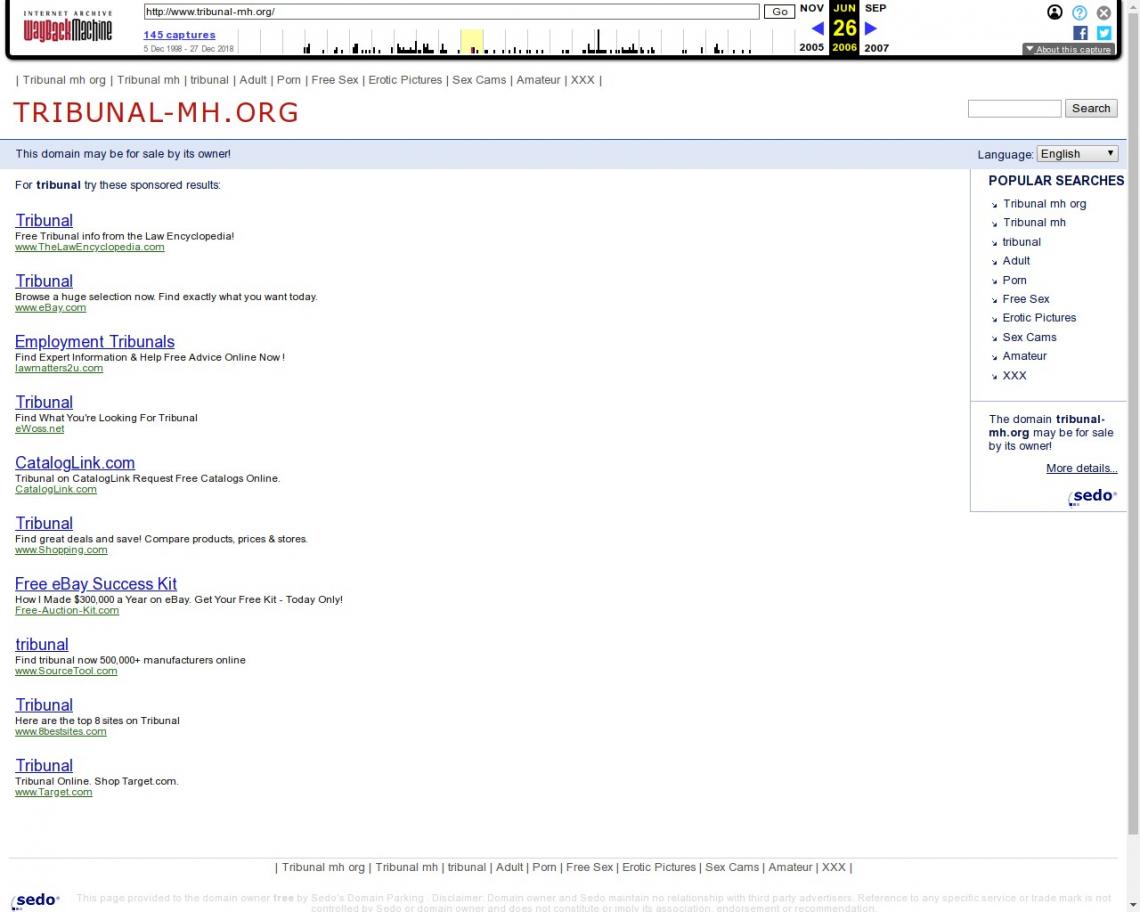Select Erotic Pictures in Popular Searches
The width and height of the screenshot is (1140, 912).
1039,318
